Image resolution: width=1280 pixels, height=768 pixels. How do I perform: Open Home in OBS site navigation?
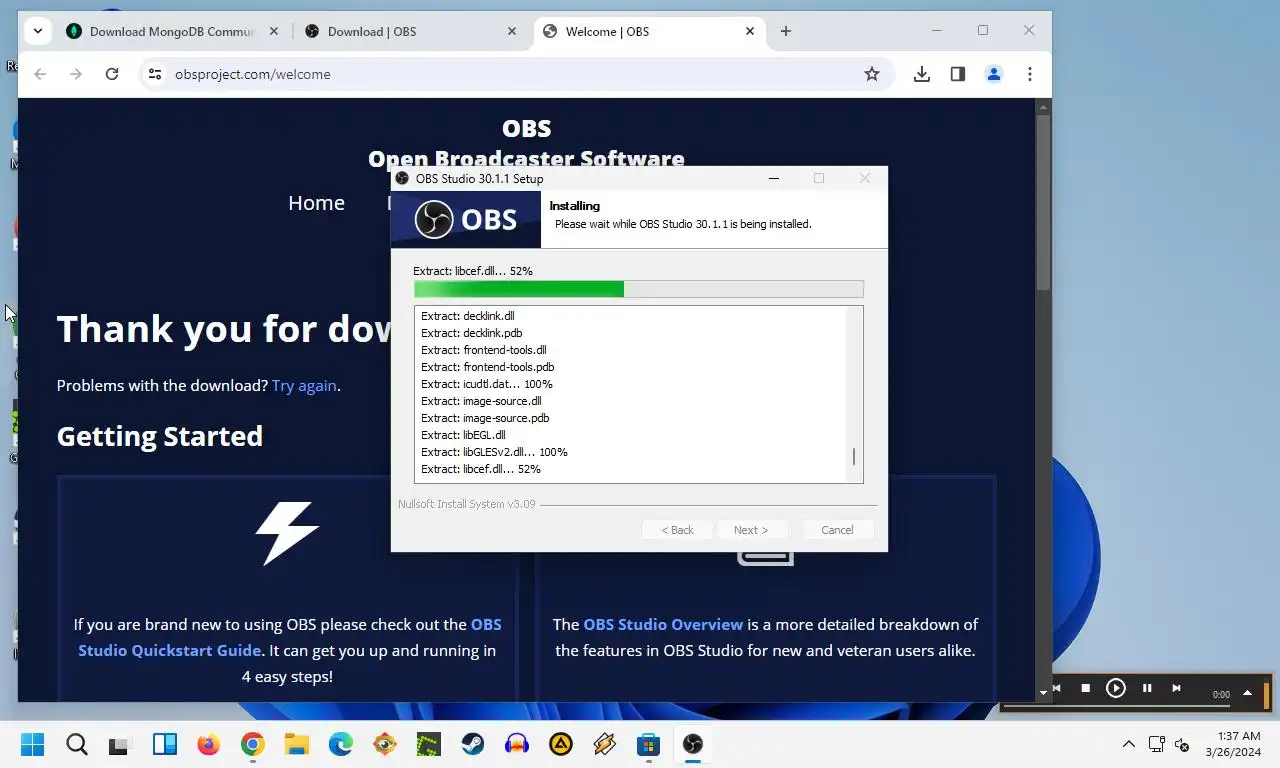tap(316, 203)
